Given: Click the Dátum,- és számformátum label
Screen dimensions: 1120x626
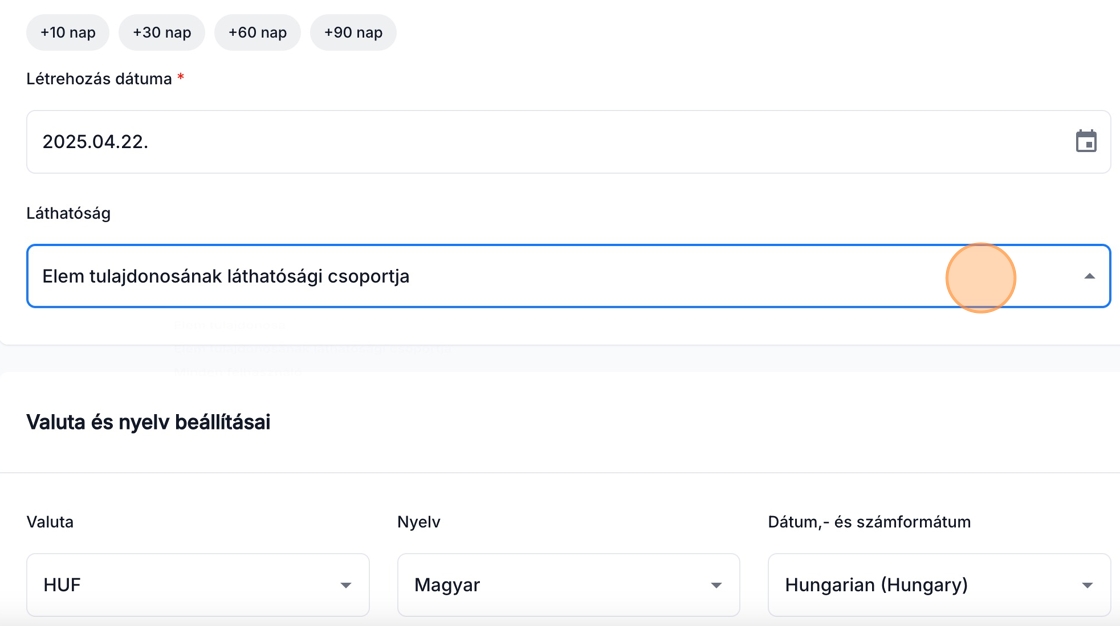Looking at the screenshot, I should (869, 522).
